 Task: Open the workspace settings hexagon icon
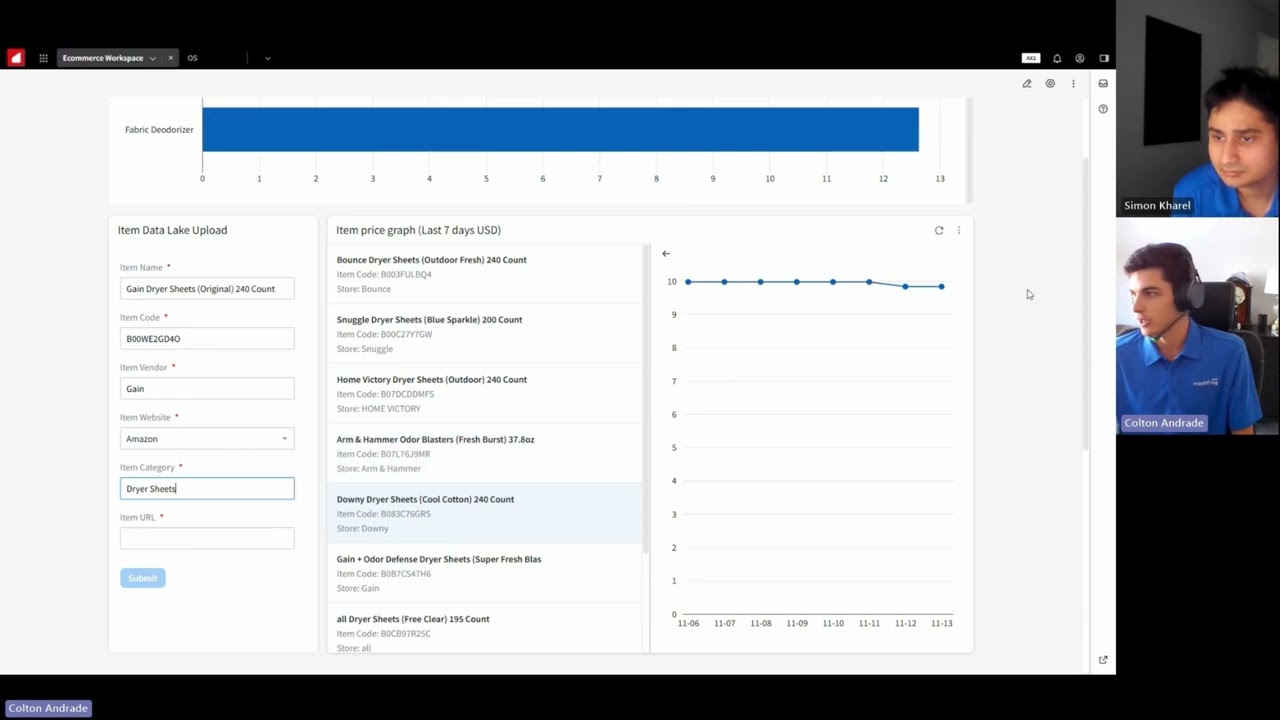point(1050,84)
